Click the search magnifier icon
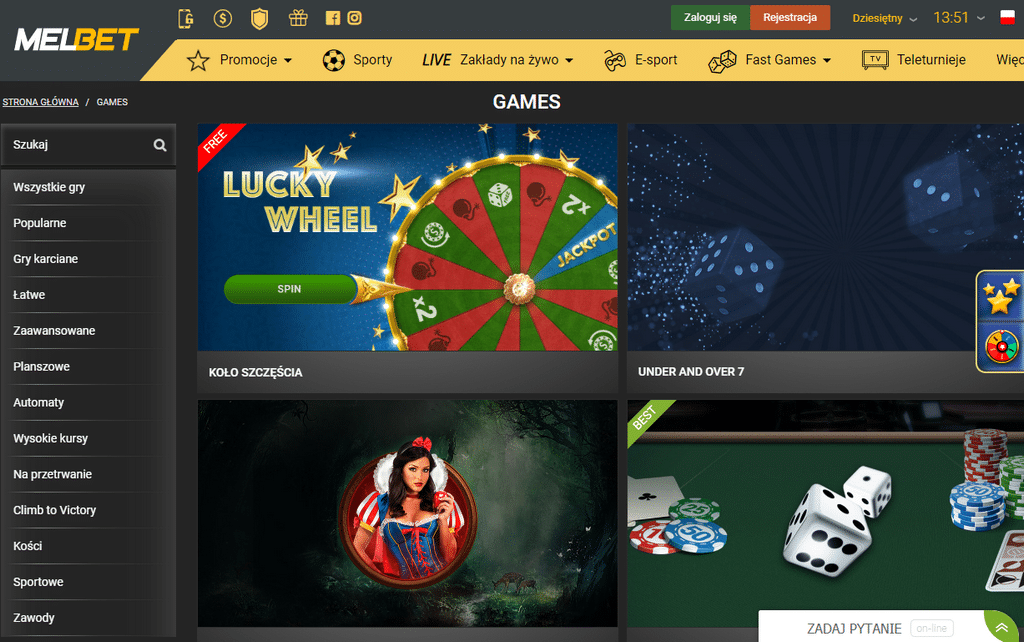 [x=160, y=145]
